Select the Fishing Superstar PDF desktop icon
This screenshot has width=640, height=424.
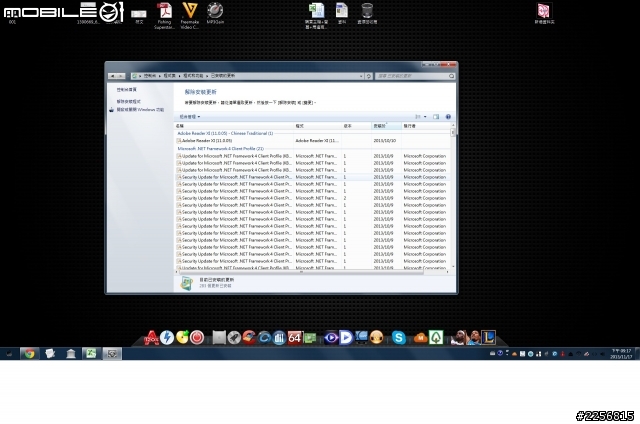point(164,16)
